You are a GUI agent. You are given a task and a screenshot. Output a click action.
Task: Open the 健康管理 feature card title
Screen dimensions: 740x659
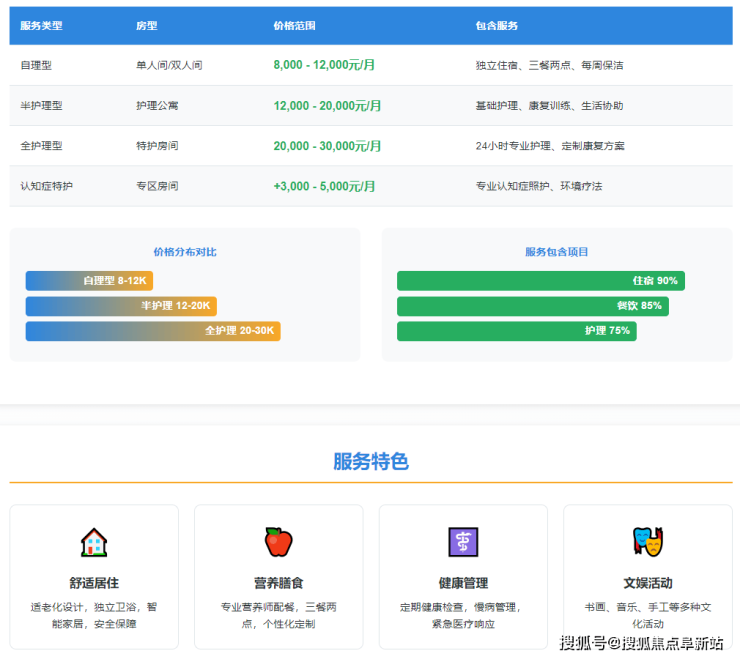tap(463, 583)
